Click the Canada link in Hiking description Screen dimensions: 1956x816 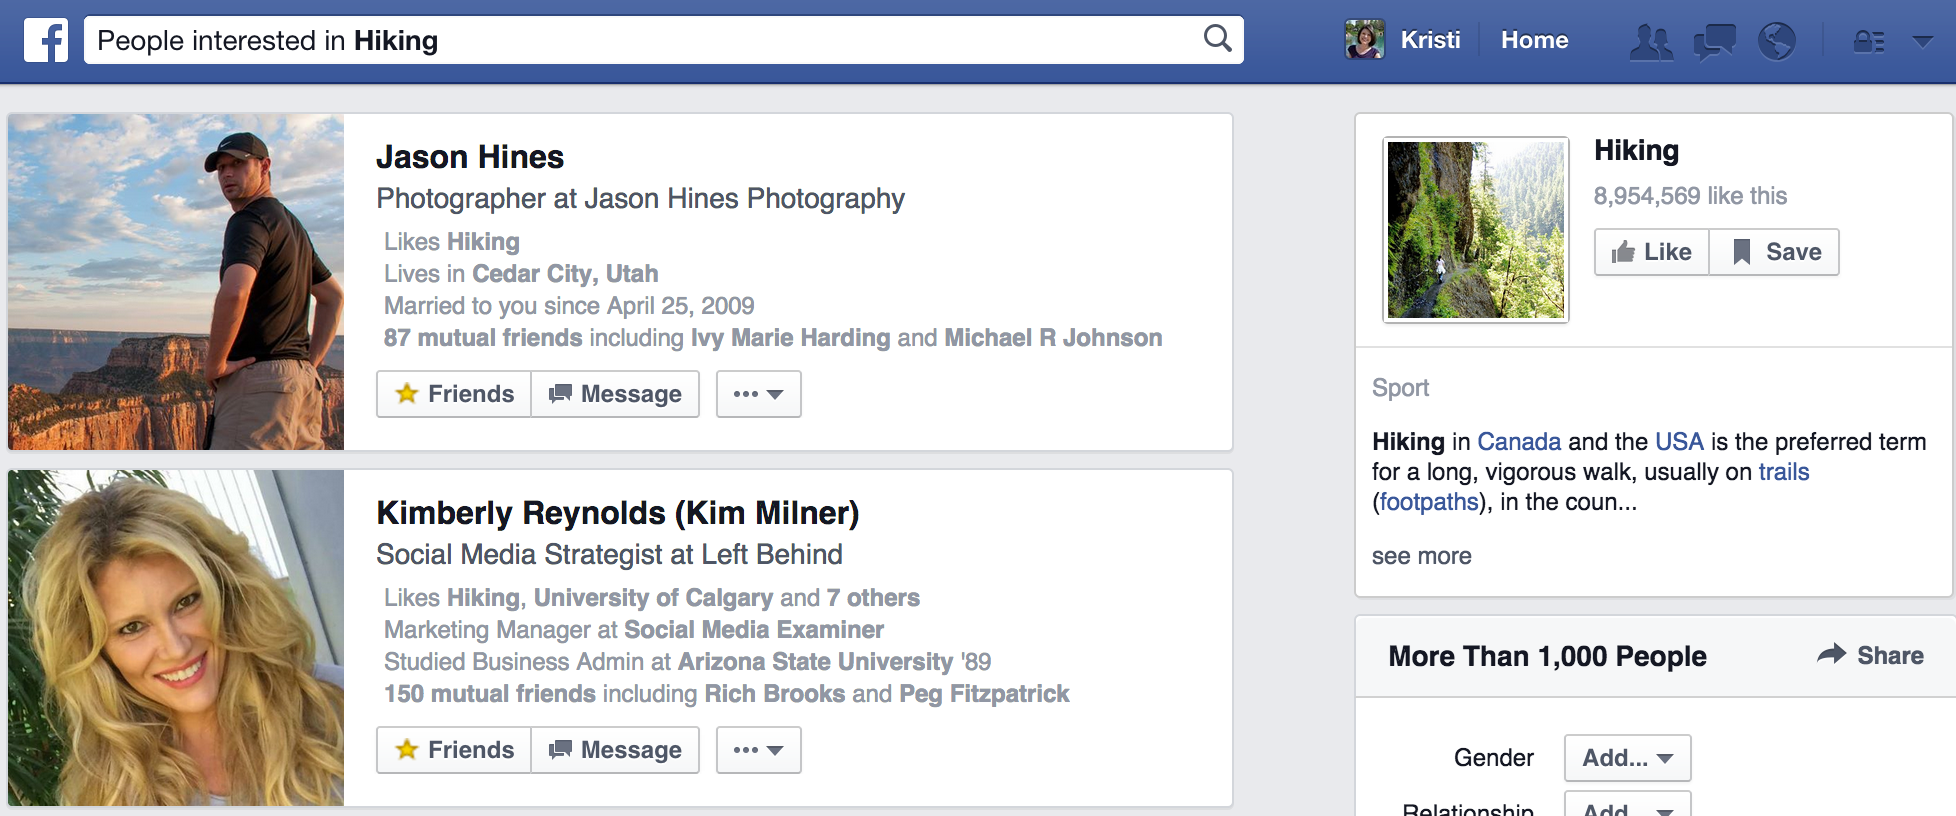pos(1519,442)
